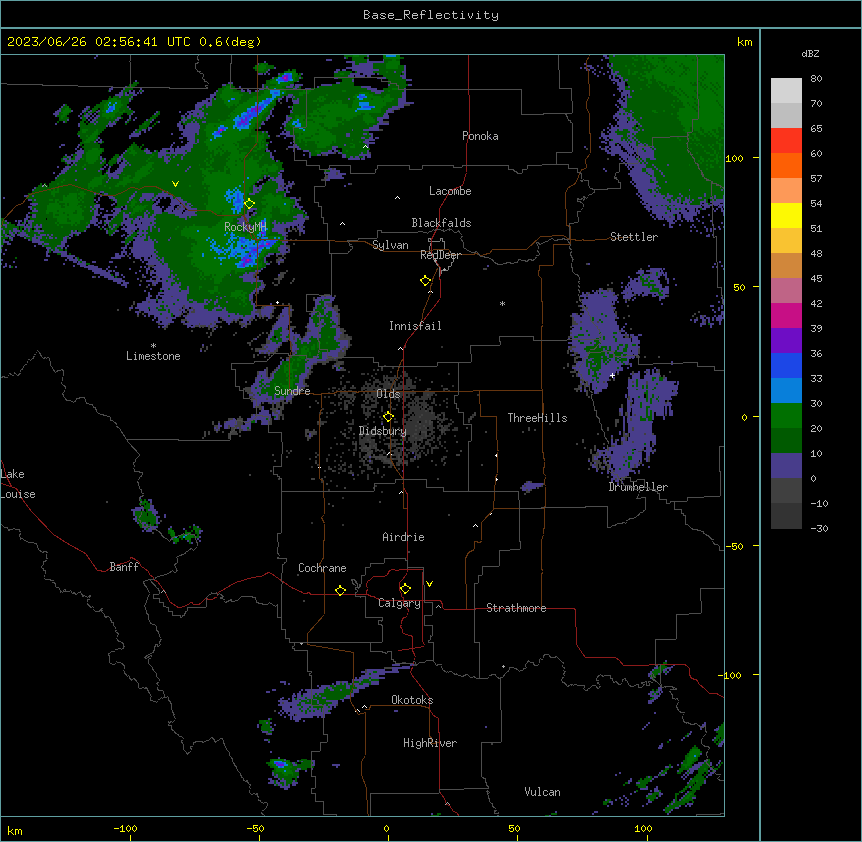Pick the bright yellow 51-54 swatch in the legend

coord(786,215)
